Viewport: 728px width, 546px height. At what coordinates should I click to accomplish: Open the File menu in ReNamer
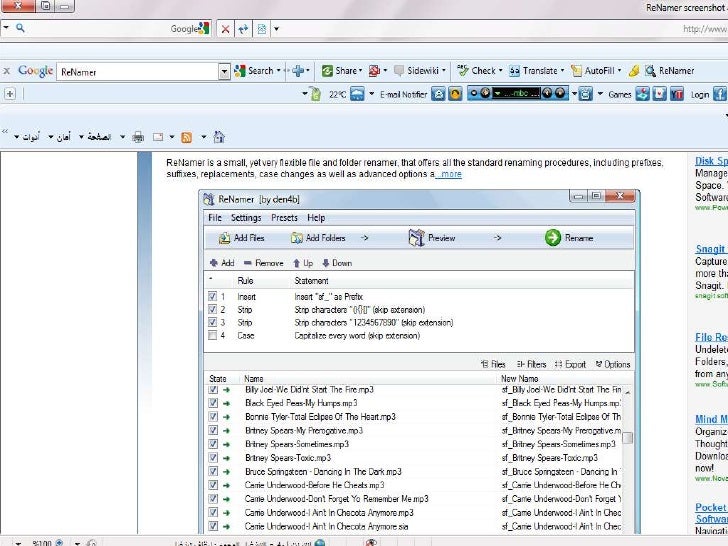pyautogui.click(x=214, y=218)
